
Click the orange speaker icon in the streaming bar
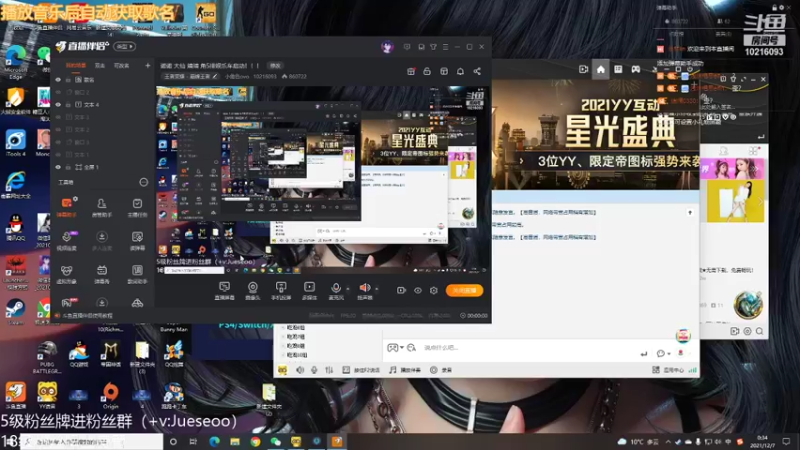(364, 288)
